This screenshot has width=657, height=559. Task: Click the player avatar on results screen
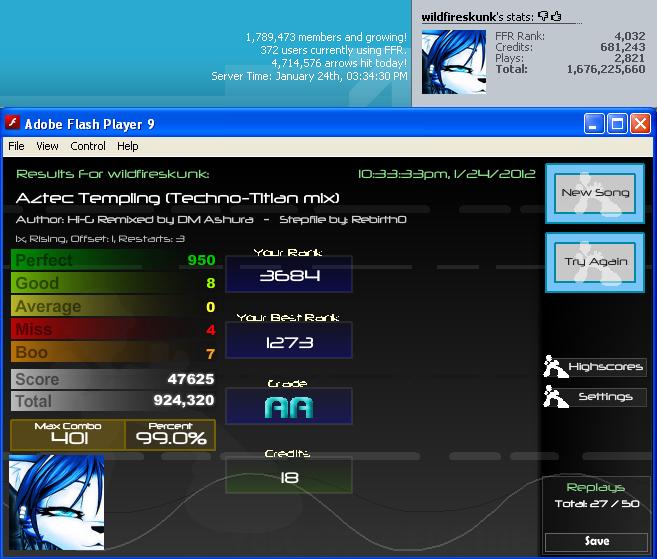click(57, 502)
